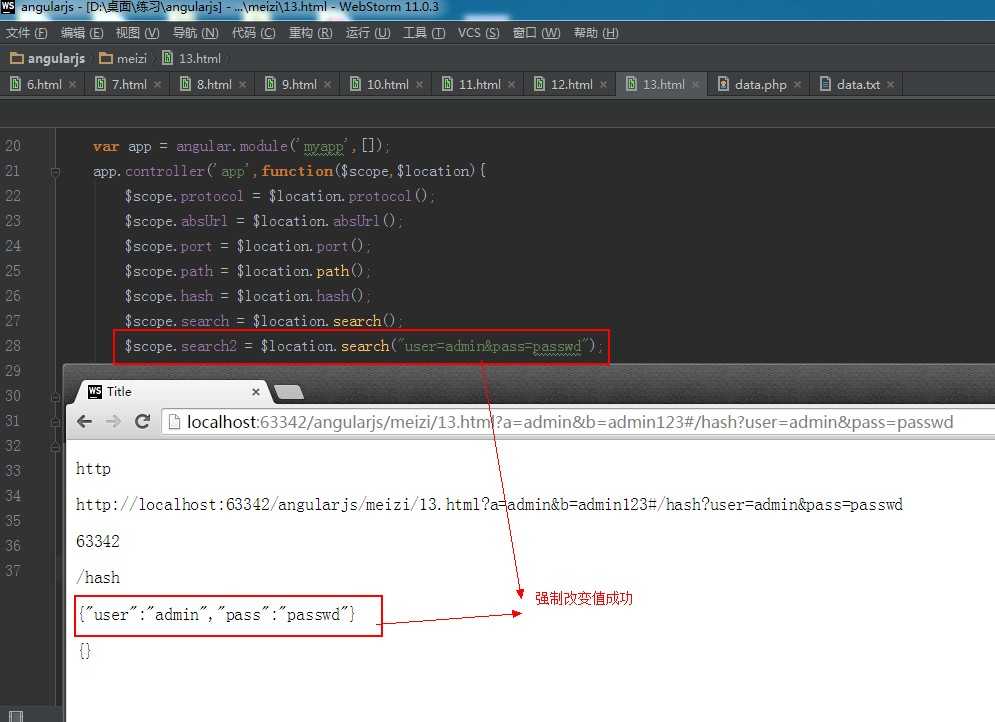This screenshot has width=995, height=722.
Task: Click the browser Back arrow
Action: (84, 421)
